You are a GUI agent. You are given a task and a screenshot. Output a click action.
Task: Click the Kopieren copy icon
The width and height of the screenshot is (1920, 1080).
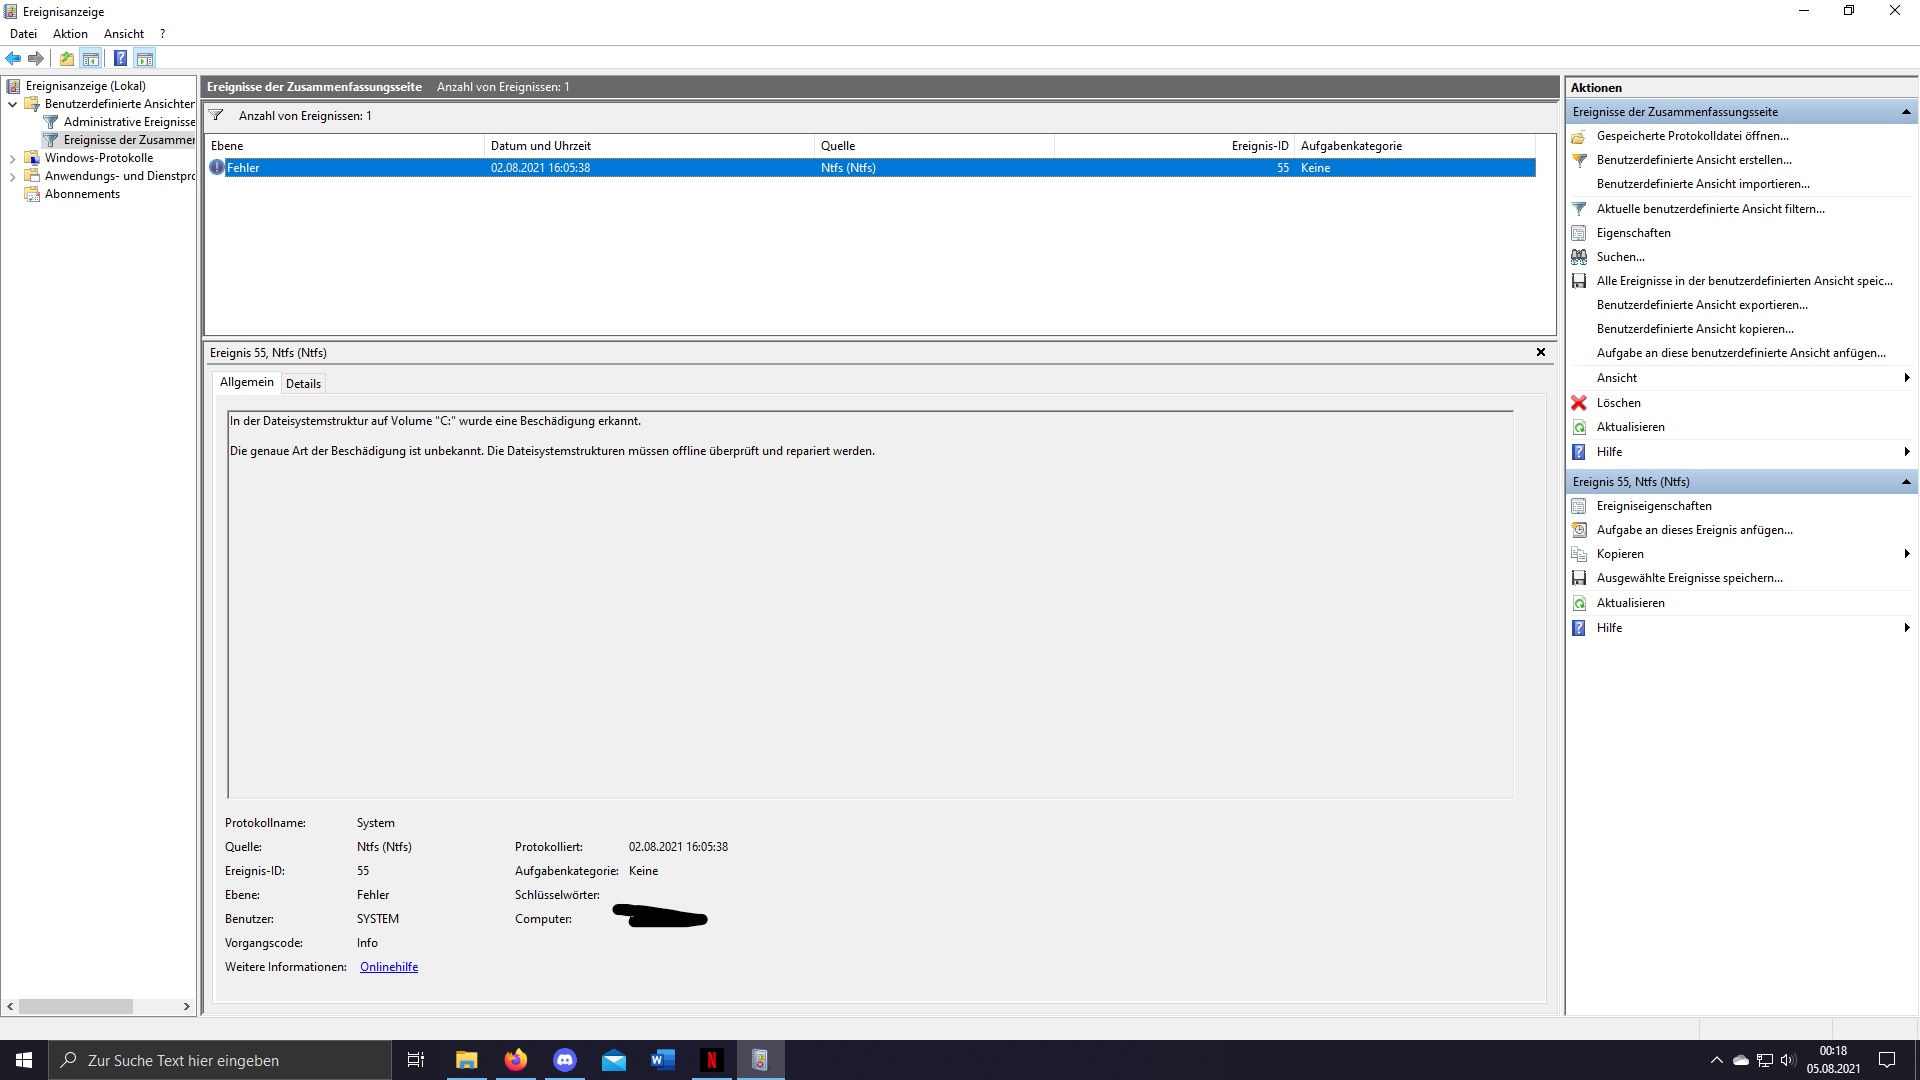1580,553
